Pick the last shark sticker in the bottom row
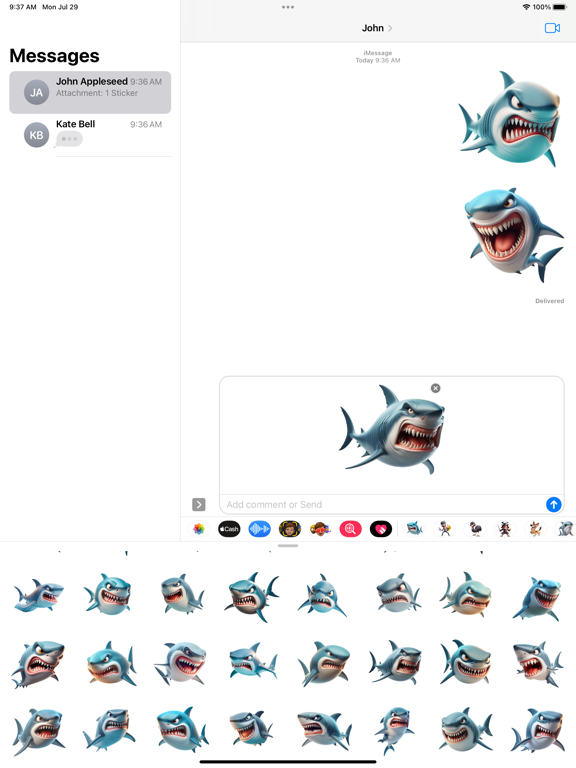576x768 pixels. click(538, 730)
